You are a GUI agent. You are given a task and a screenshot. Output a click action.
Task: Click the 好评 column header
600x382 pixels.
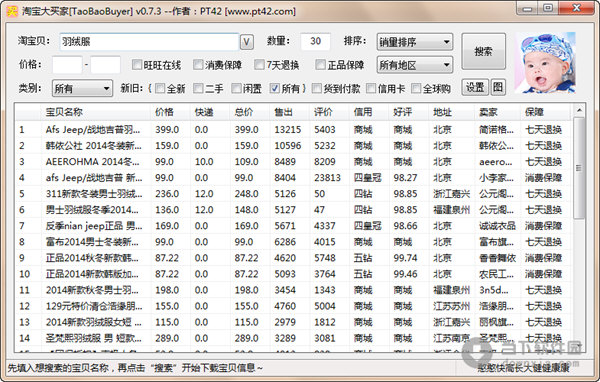coord(409,112)
